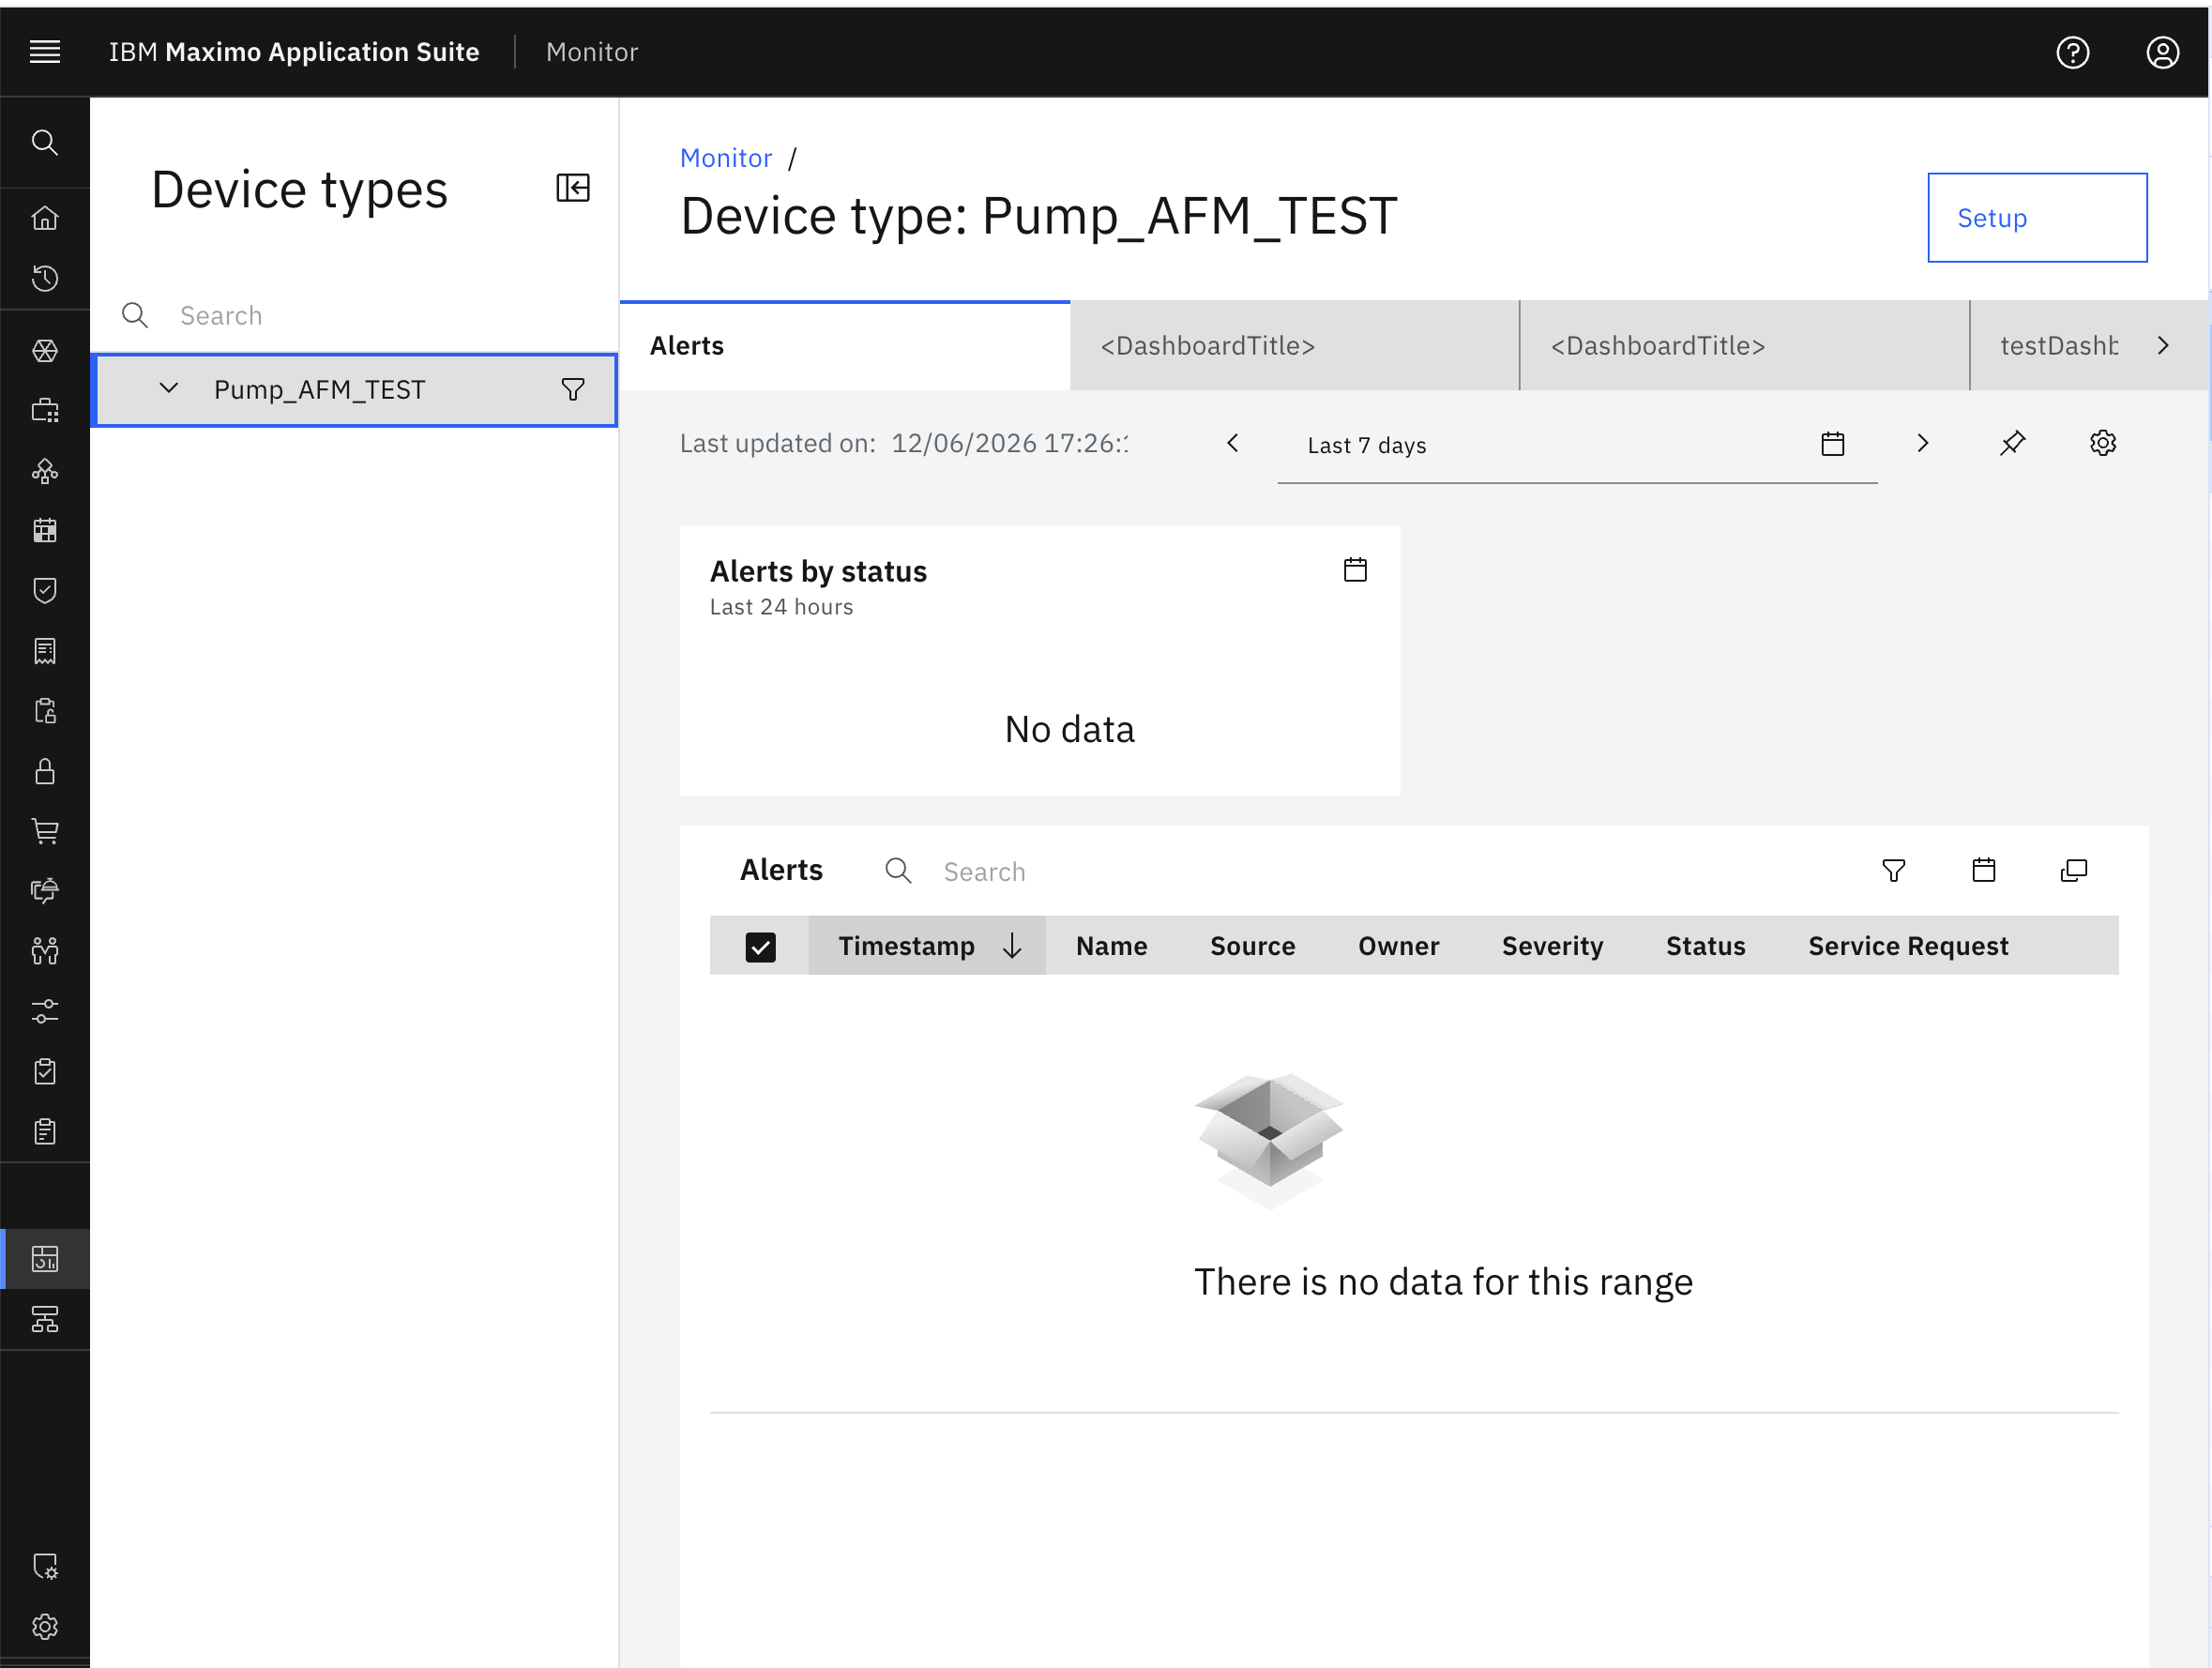The image size is (2212, 1668).
Task: Toggle the select-all checkbox in Alerts table
Action: point(760,947)
